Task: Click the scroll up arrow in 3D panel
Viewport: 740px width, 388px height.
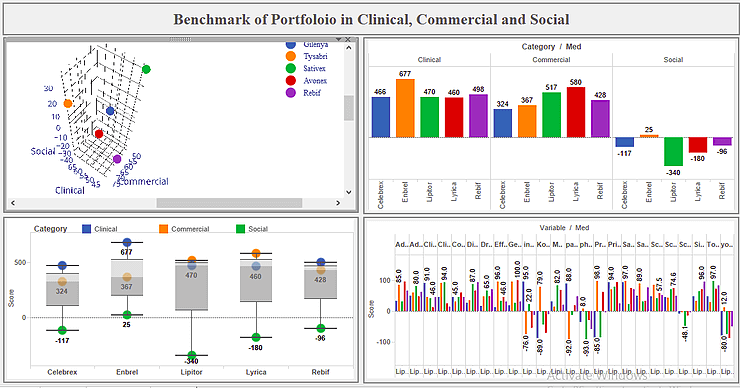Action: [349, 48]
